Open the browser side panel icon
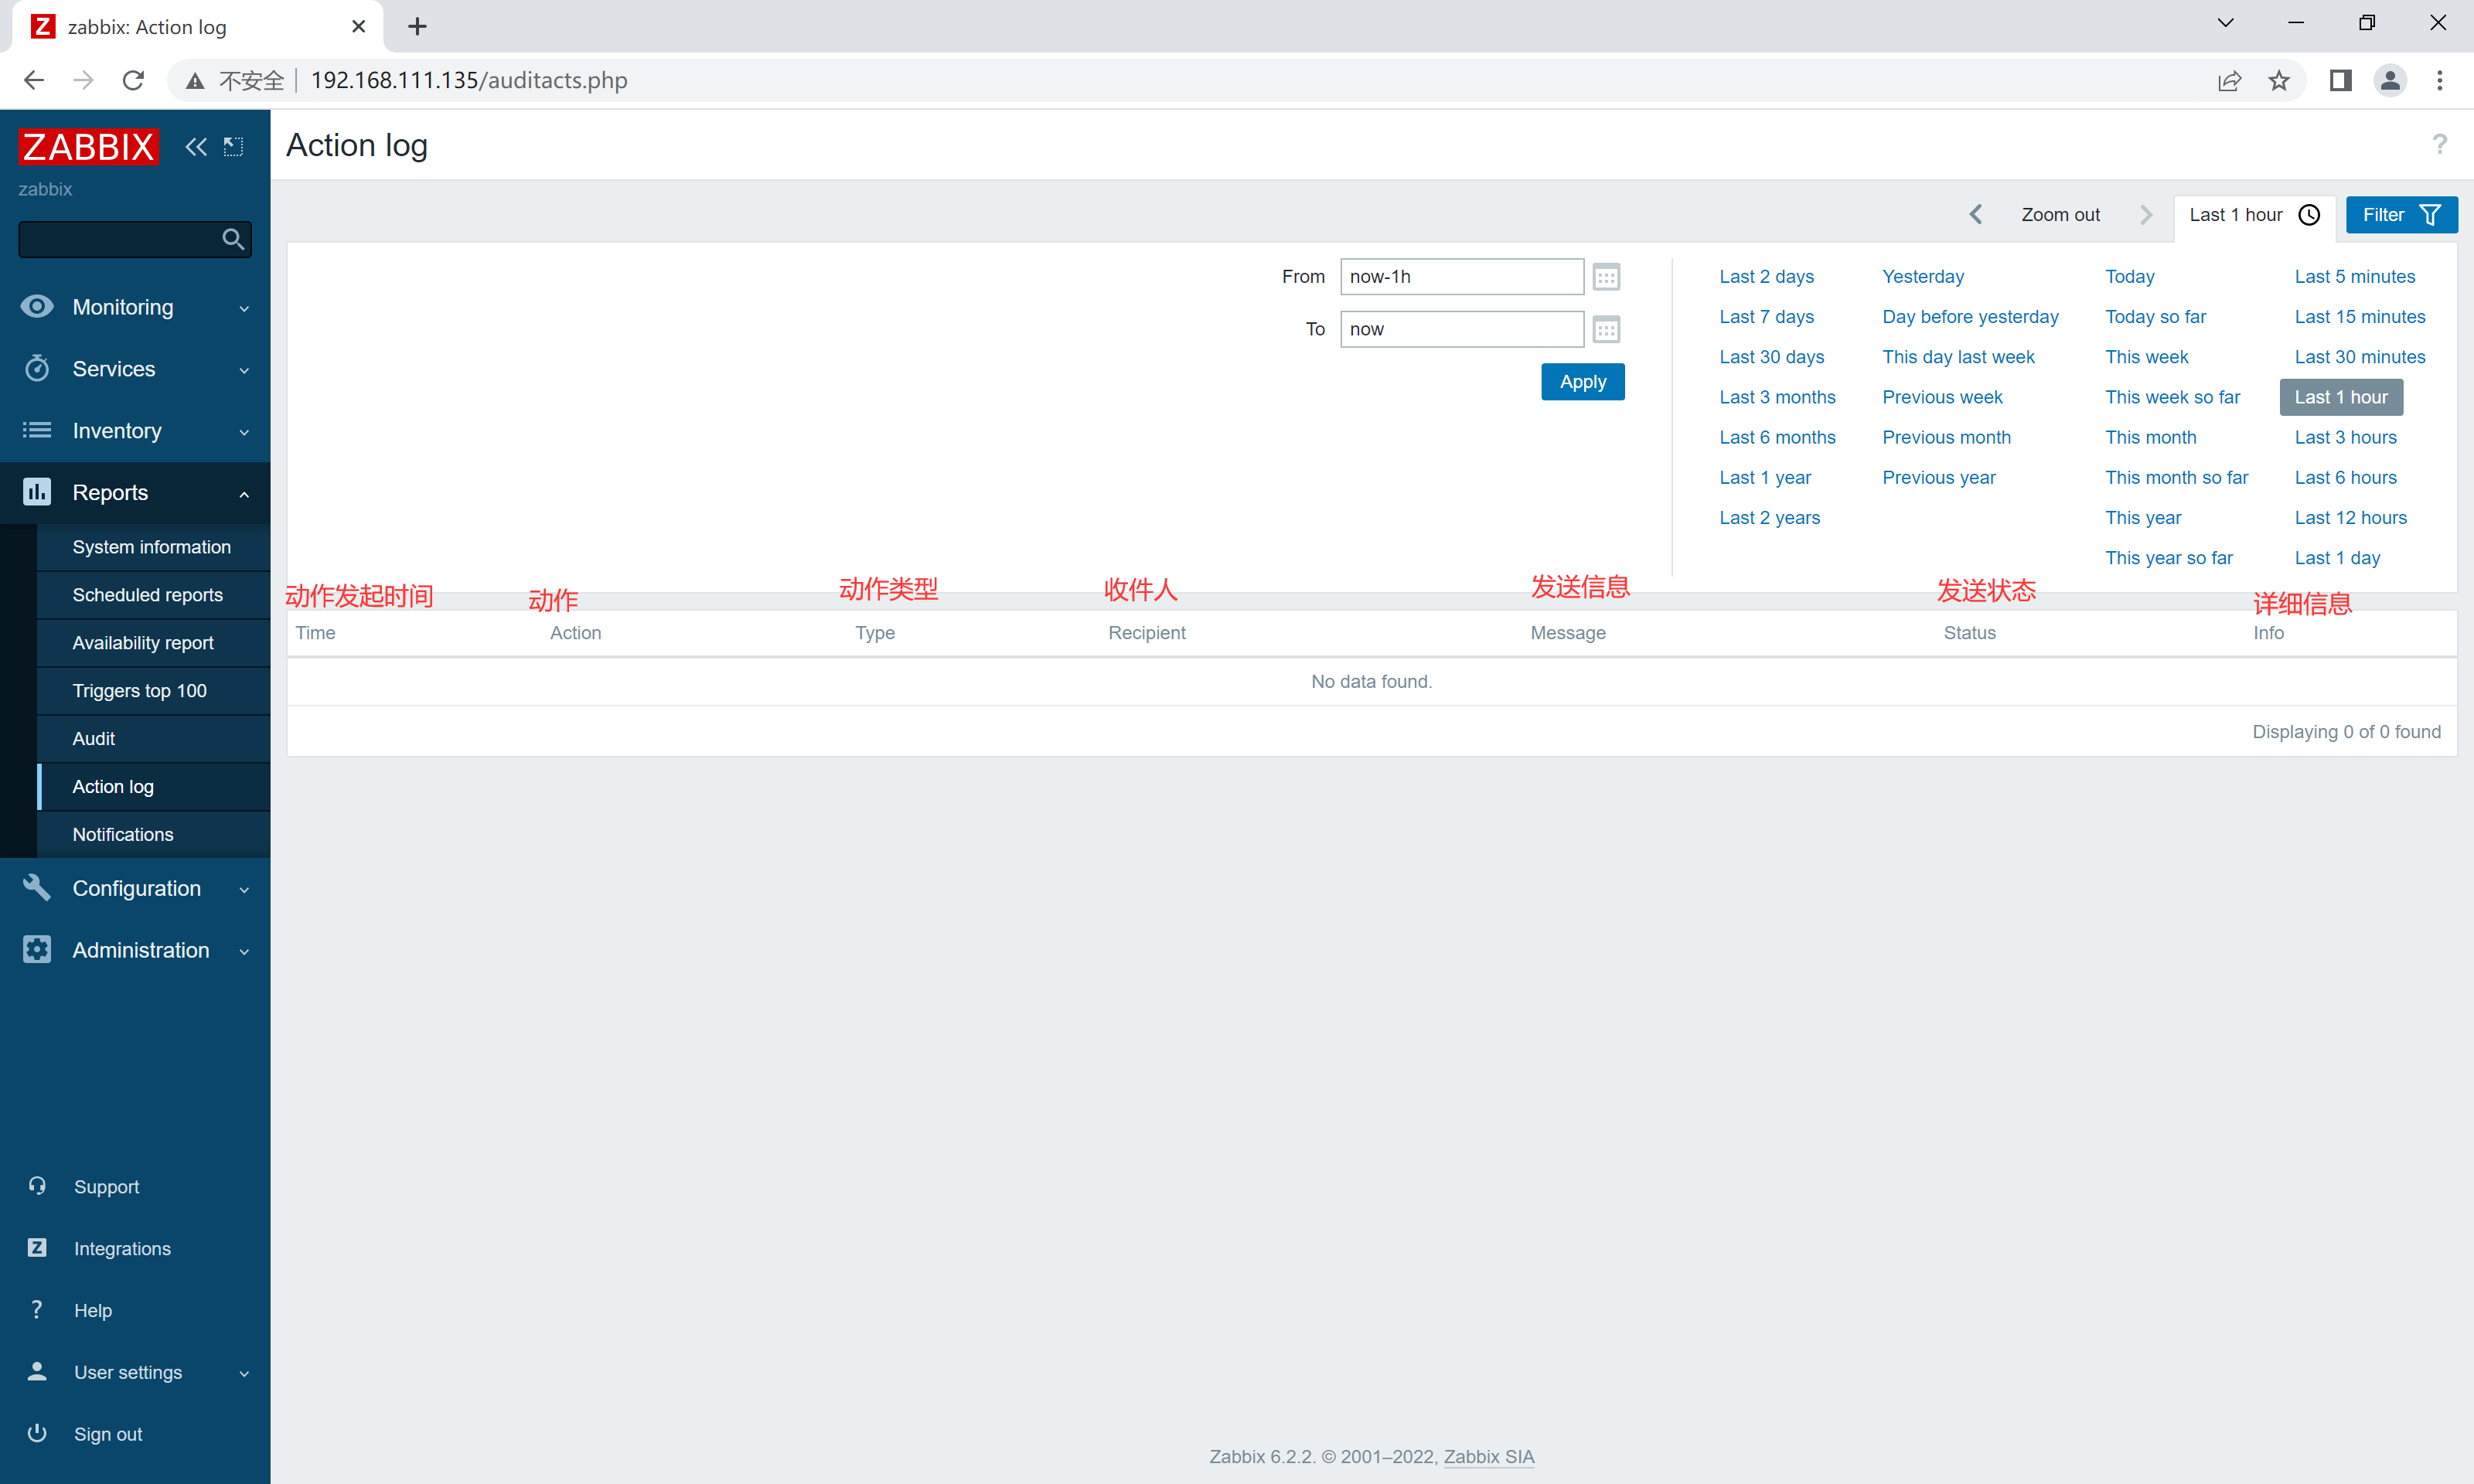 coord(2340,80)
